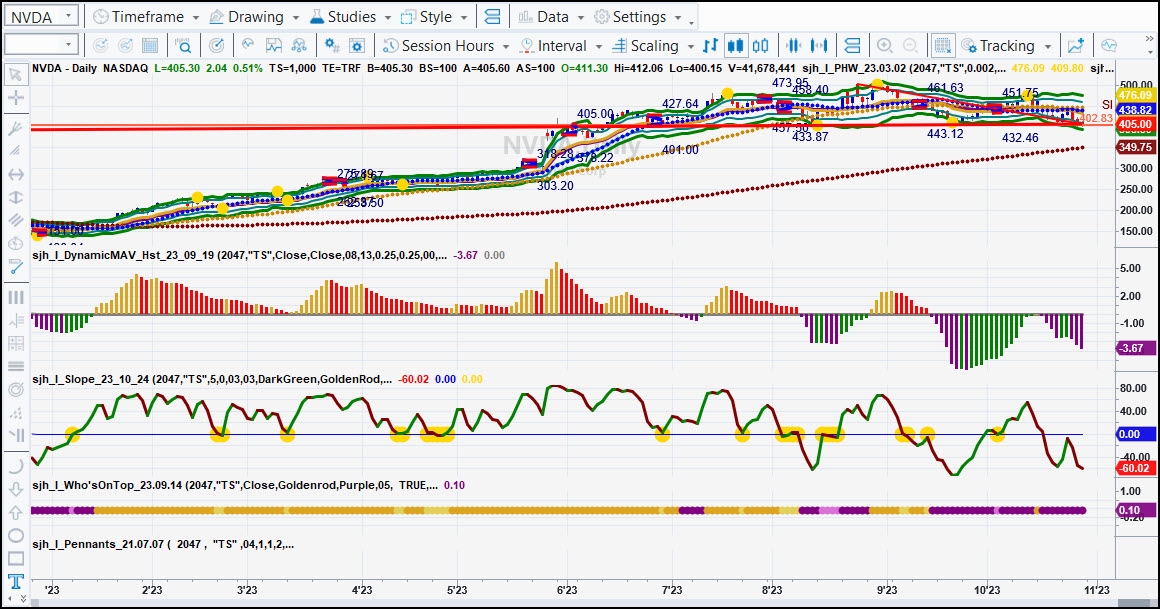Click the window settings gear icon
Viewport: 1160px width, 609px height.
coord(357,46)
